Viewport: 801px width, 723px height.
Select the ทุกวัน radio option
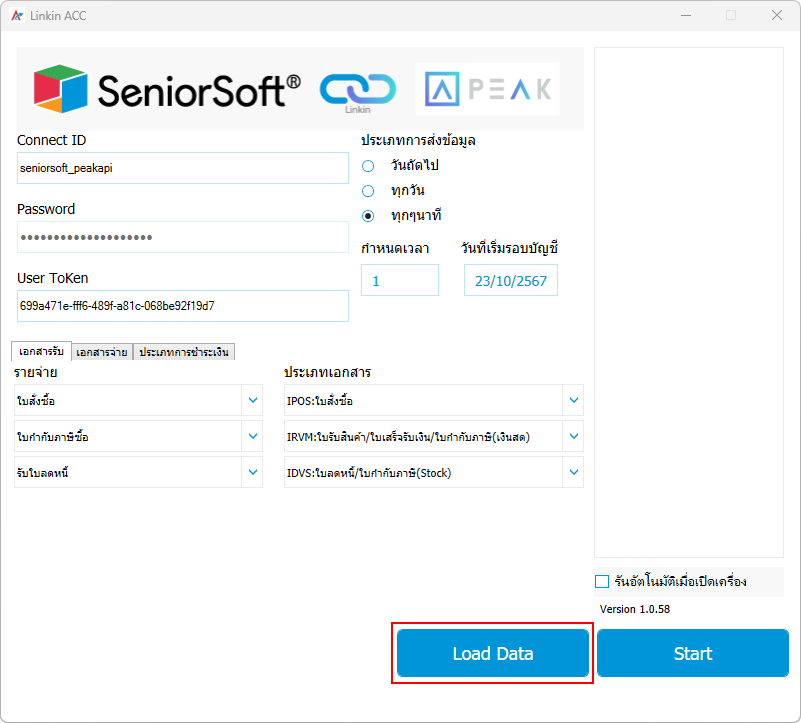[368, 191]
